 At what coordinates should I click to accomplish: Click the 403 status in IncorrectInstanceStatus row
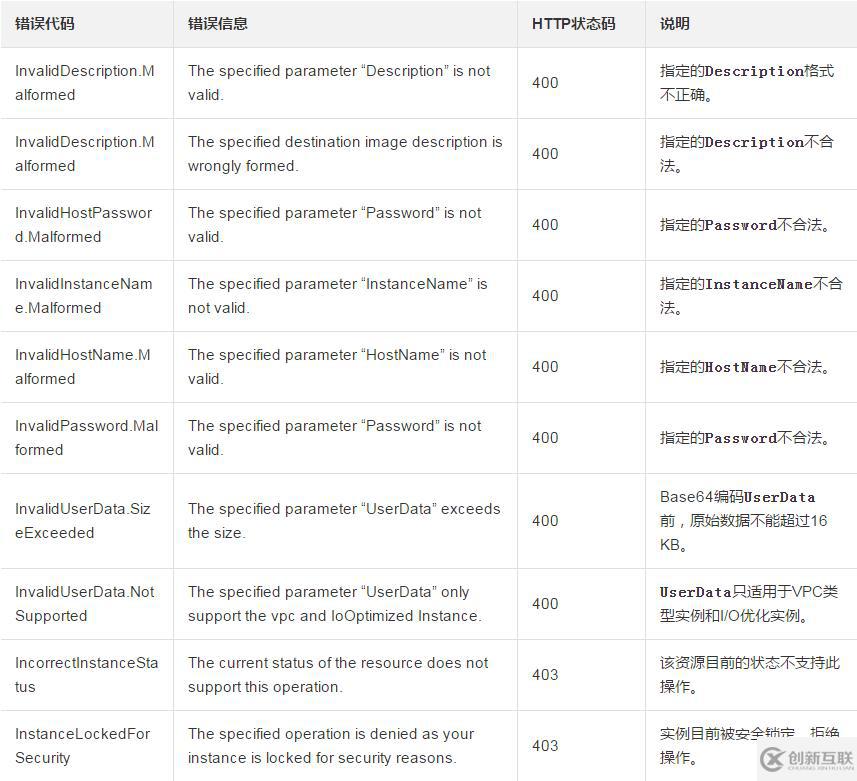[545, 675]
